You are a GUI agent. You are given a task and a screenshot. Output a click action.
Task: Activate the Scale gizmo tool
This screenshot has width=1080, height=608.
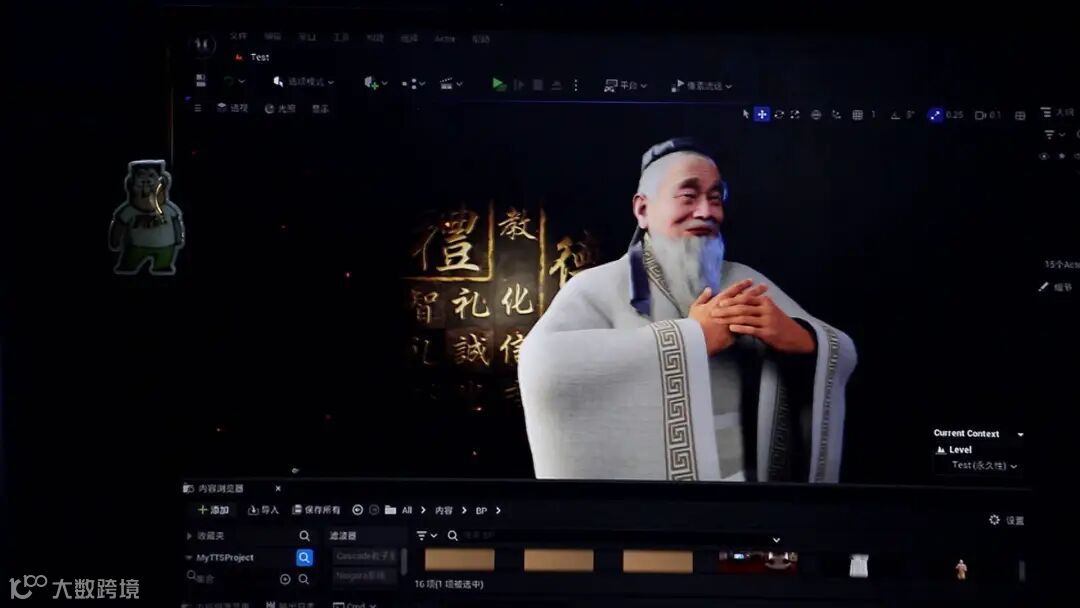795,114
